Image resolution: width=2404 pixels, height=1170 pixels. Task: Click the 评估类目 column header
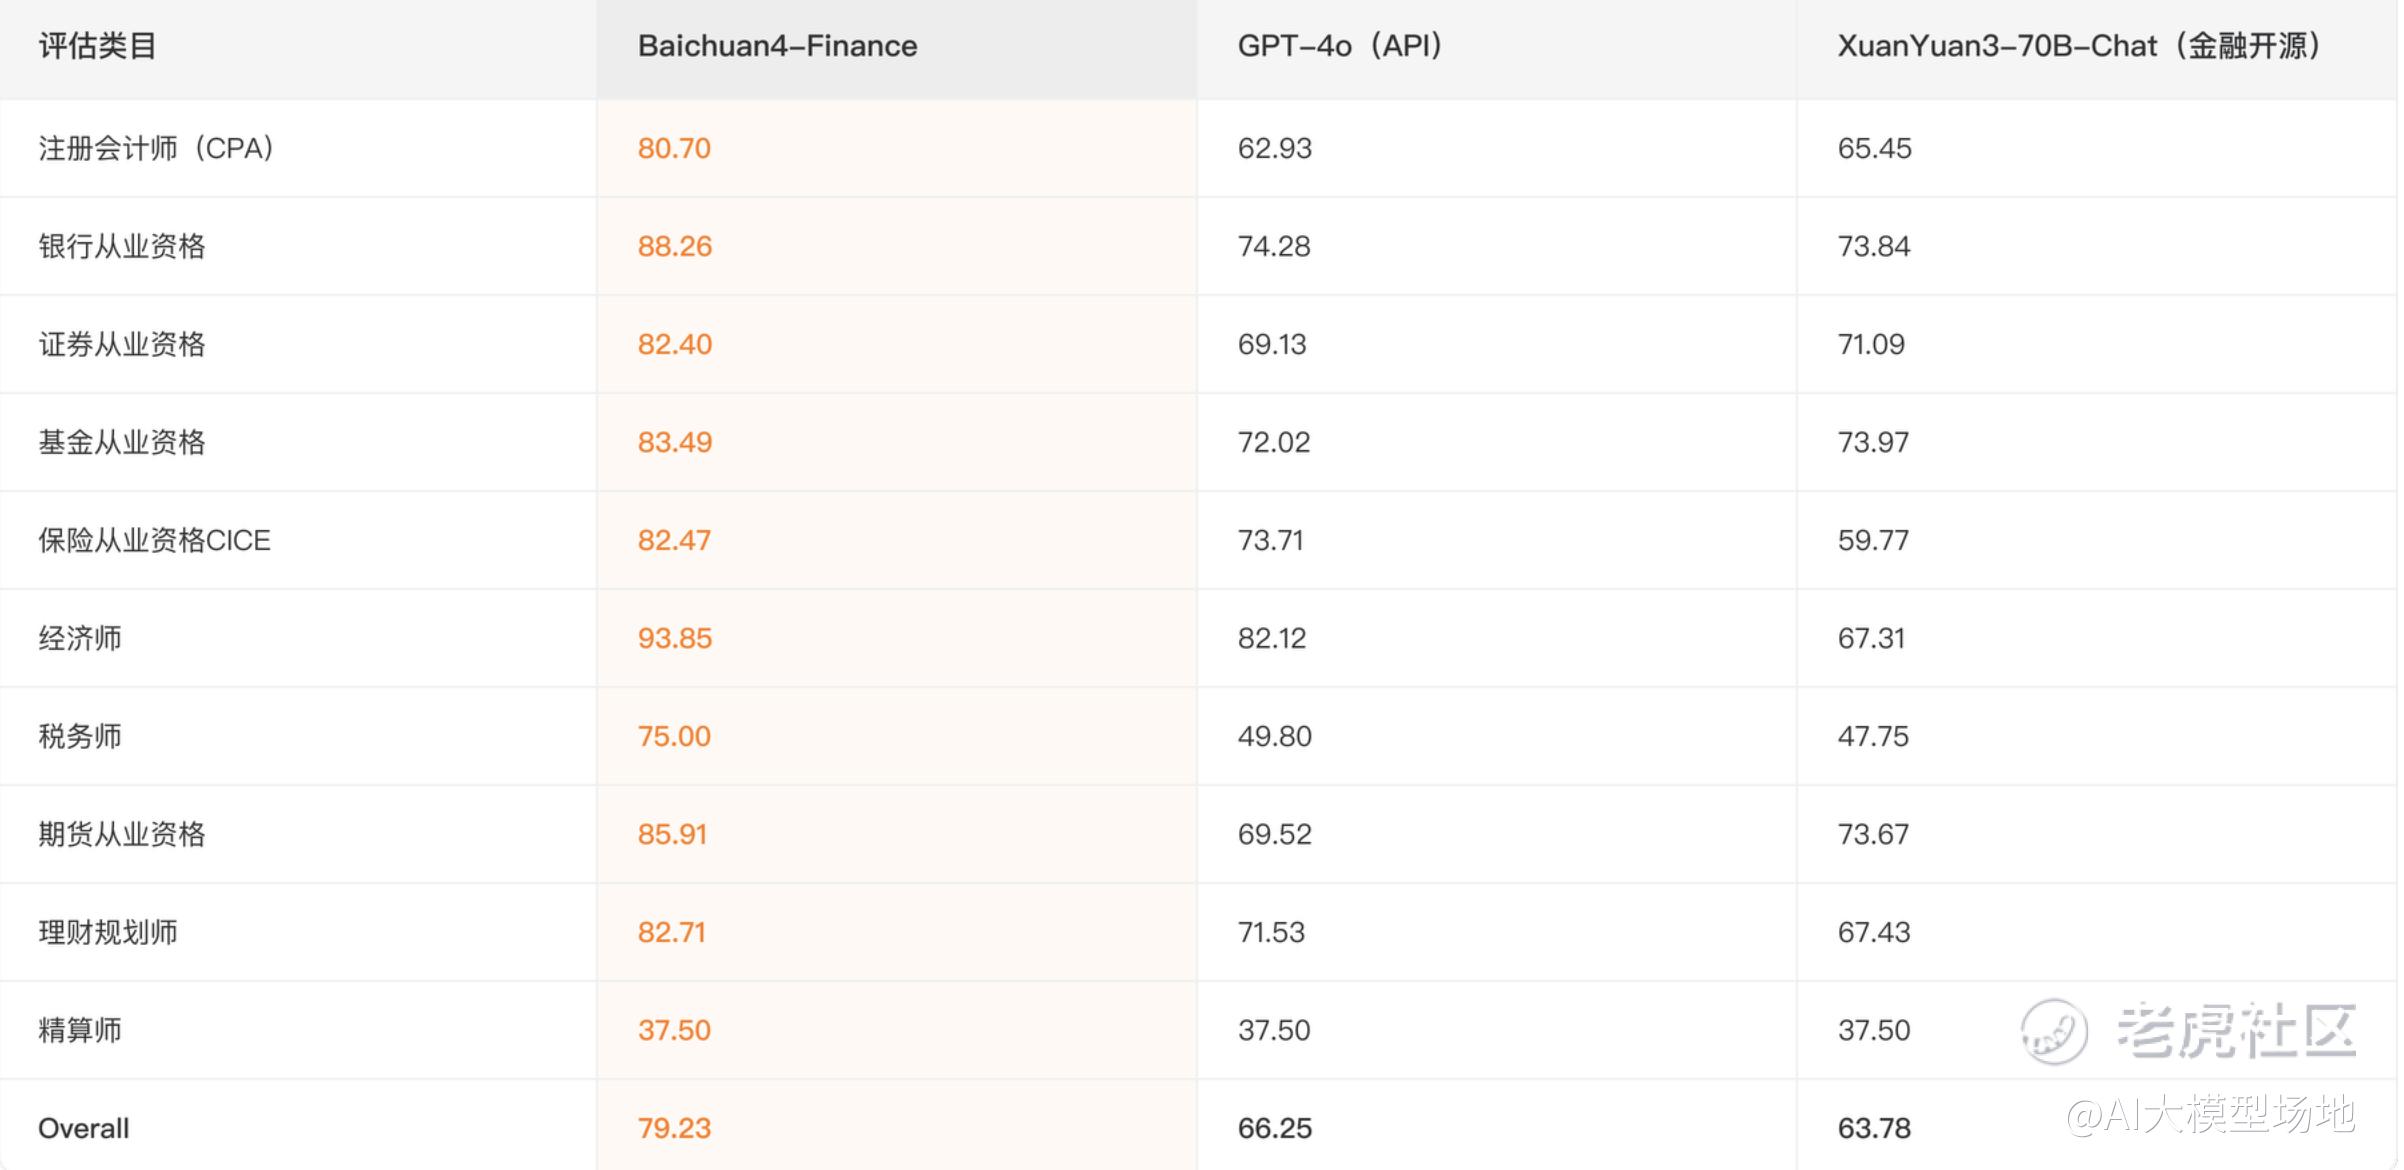[x=97, y=46]
